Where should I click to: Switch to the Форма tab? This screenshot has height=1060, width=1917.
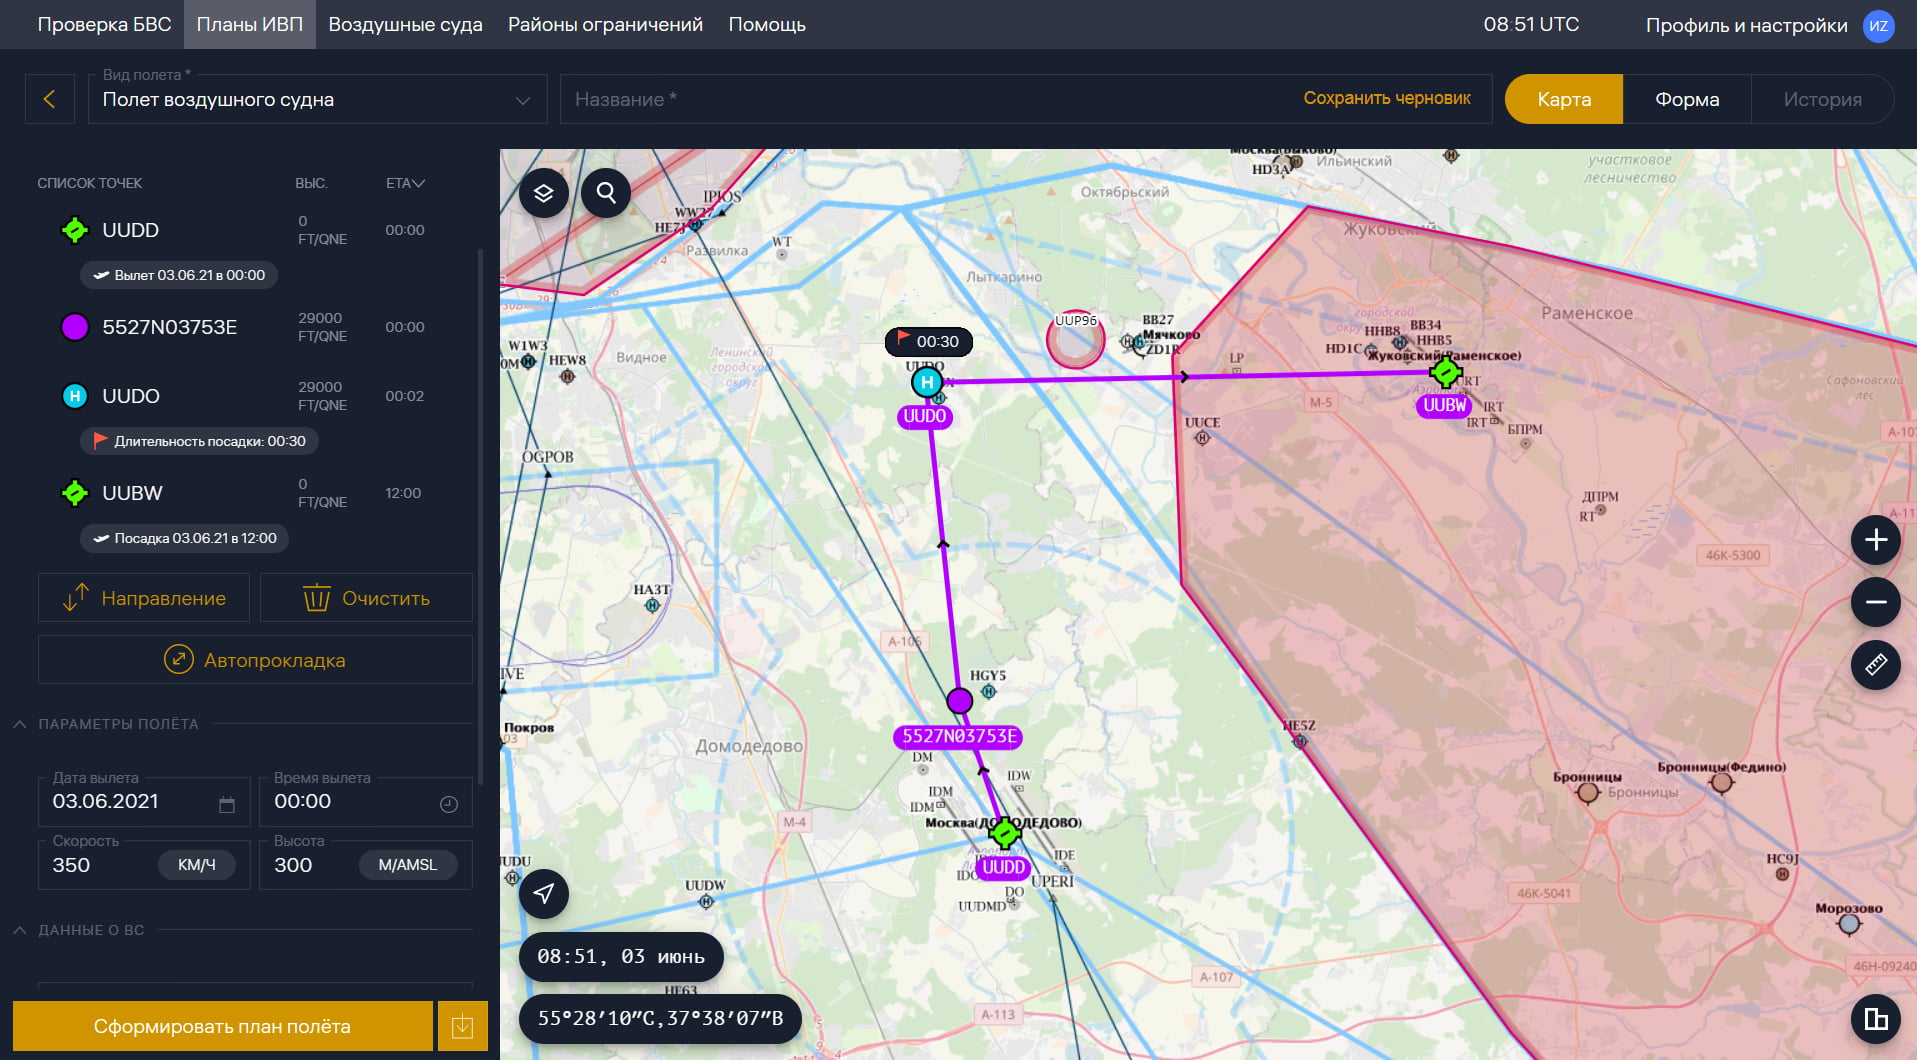point(1686,99)
